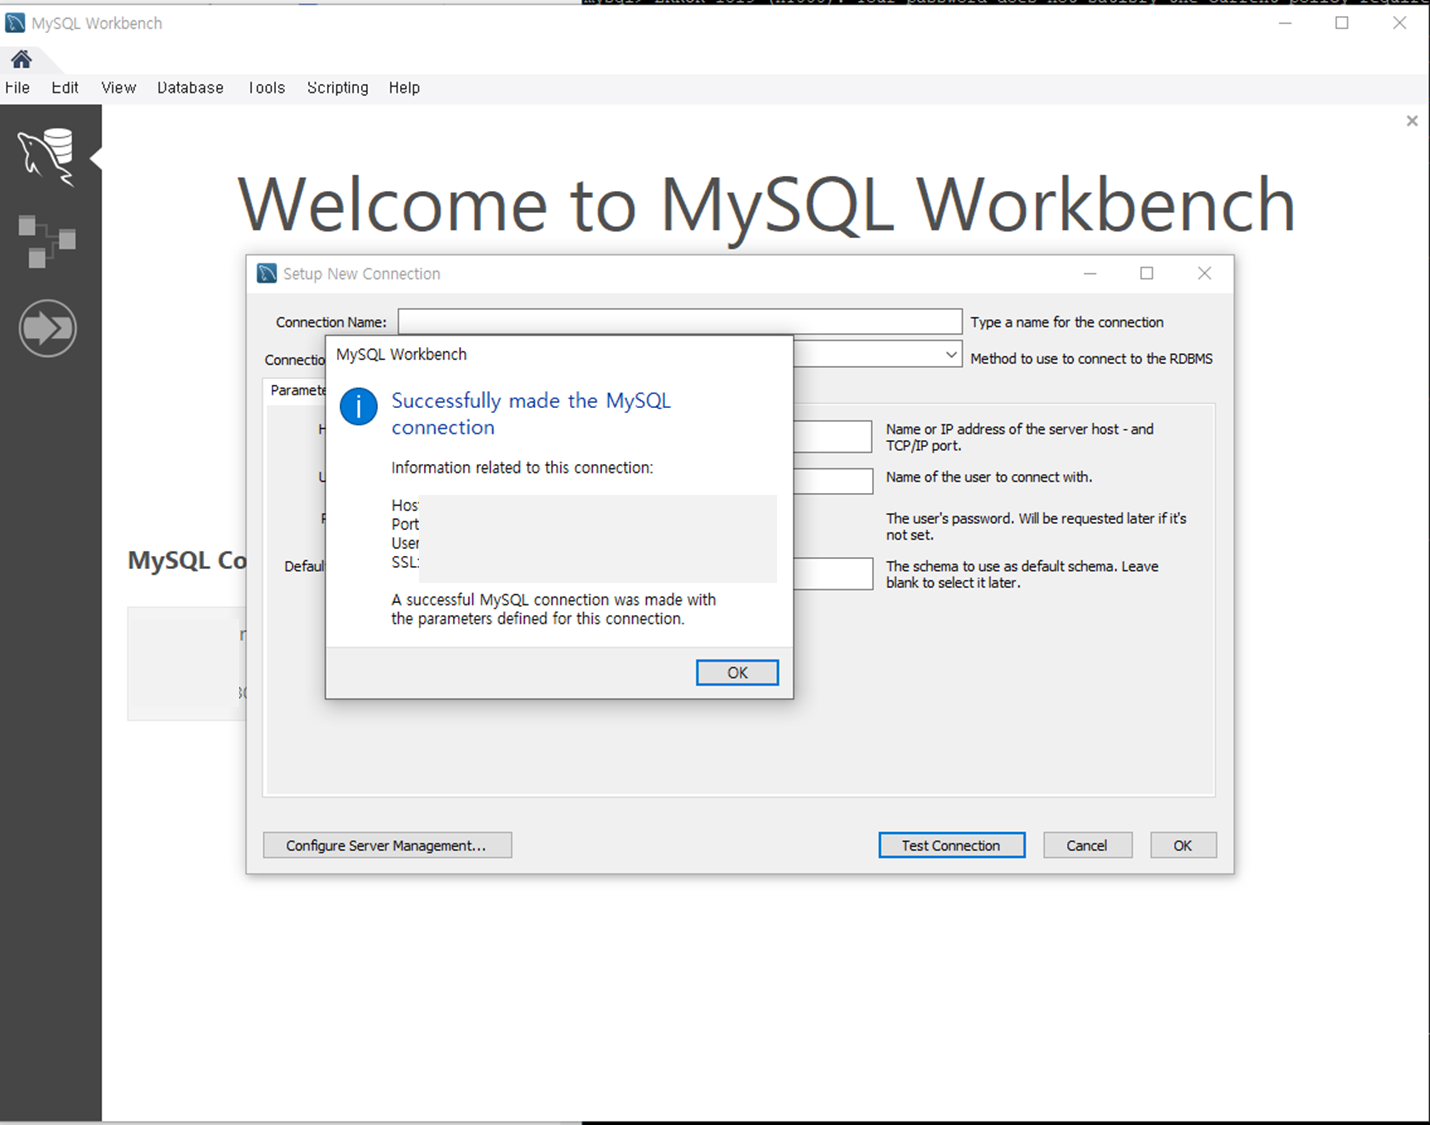The width and height of the screenshot is (1430, 1125).
Task: Click Cancel in Setup New Connection
Action: pyautogui.click(x=1087, y=845)
